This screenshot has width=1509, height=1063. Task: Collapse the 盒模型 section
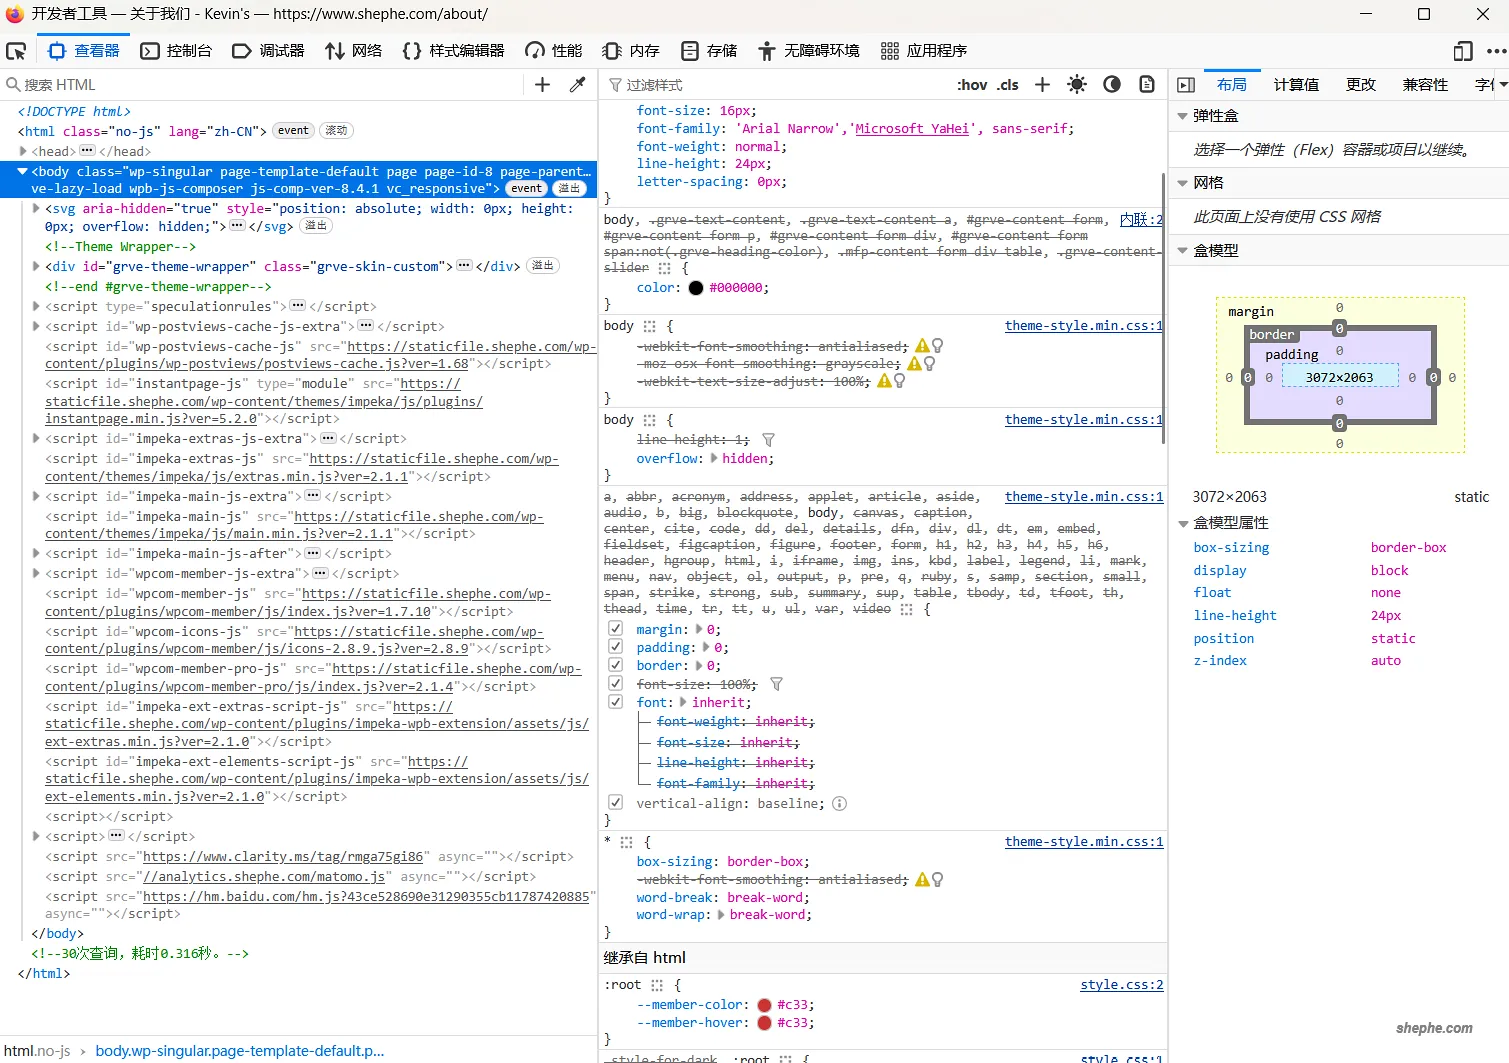pos(1183,250)
